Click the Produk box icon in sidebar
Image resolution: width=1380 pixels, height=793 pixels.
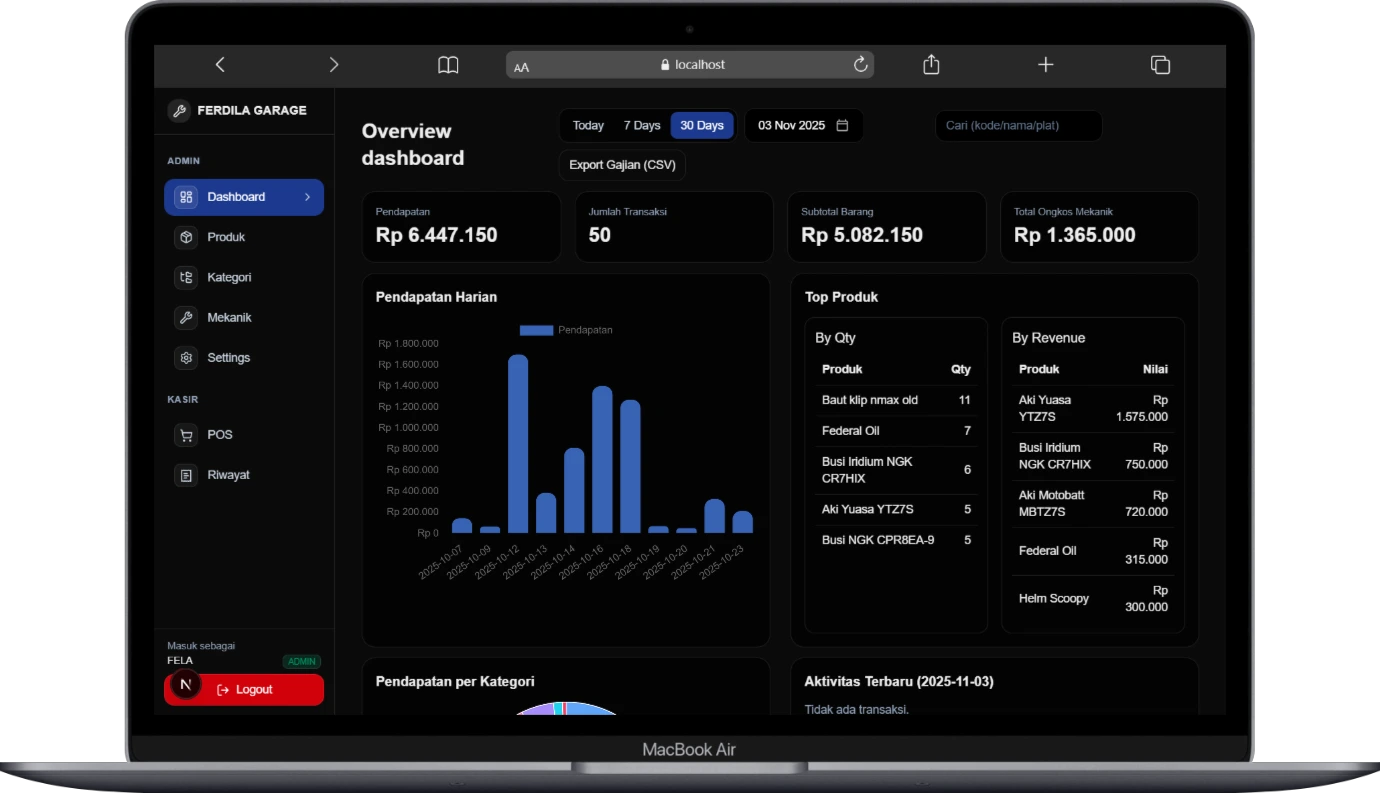186,237
